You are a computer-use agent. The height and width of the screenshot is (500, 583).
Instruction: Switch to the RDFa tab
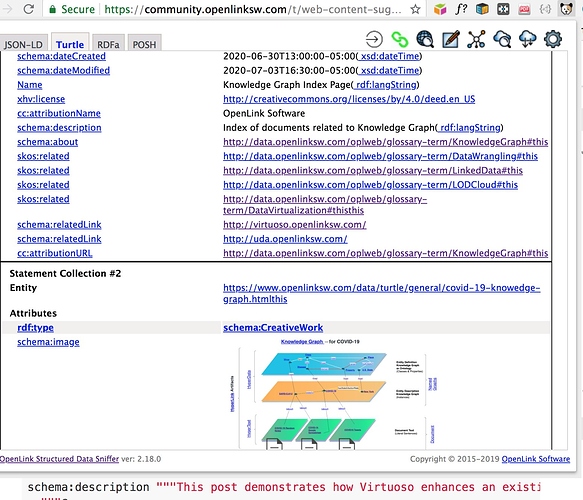108,44
